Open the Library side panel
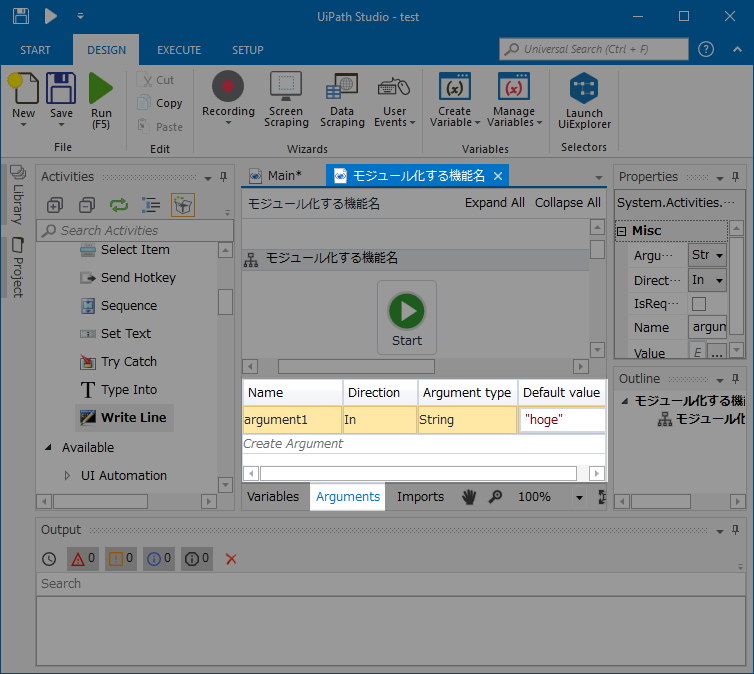754x674 pixels. [18, 194]
